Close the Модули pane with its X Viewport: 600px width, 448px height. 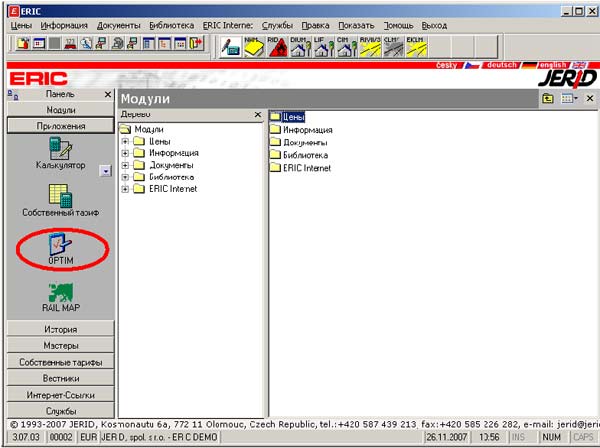590,99
